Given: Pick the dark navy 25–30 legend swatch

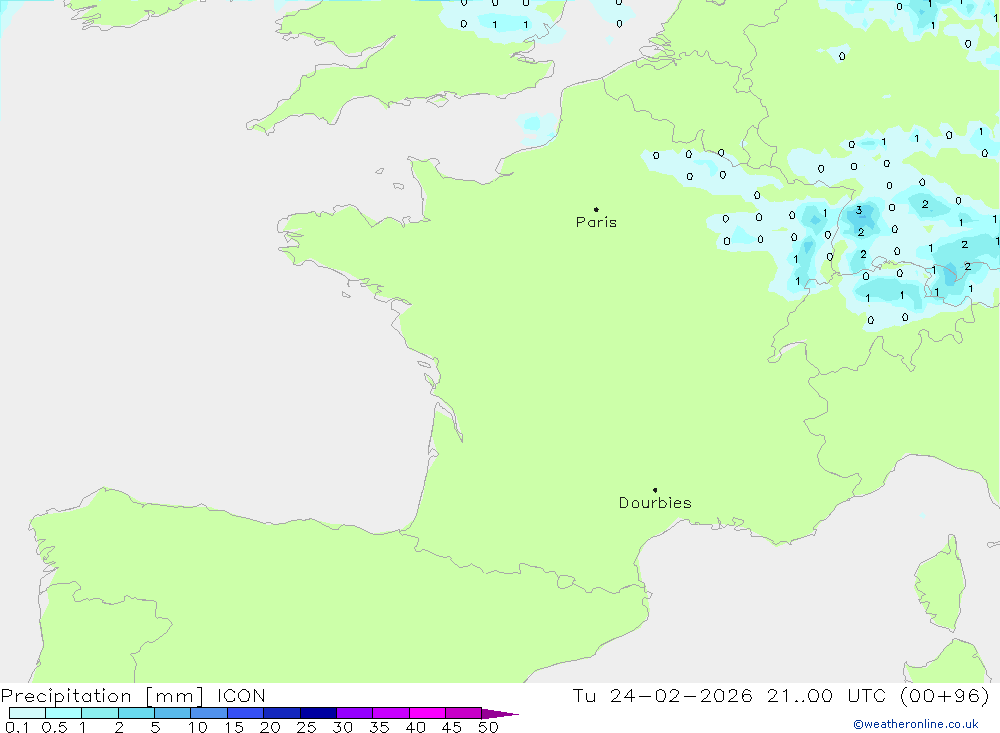Looking at the screenshot, I should [318, 713].
